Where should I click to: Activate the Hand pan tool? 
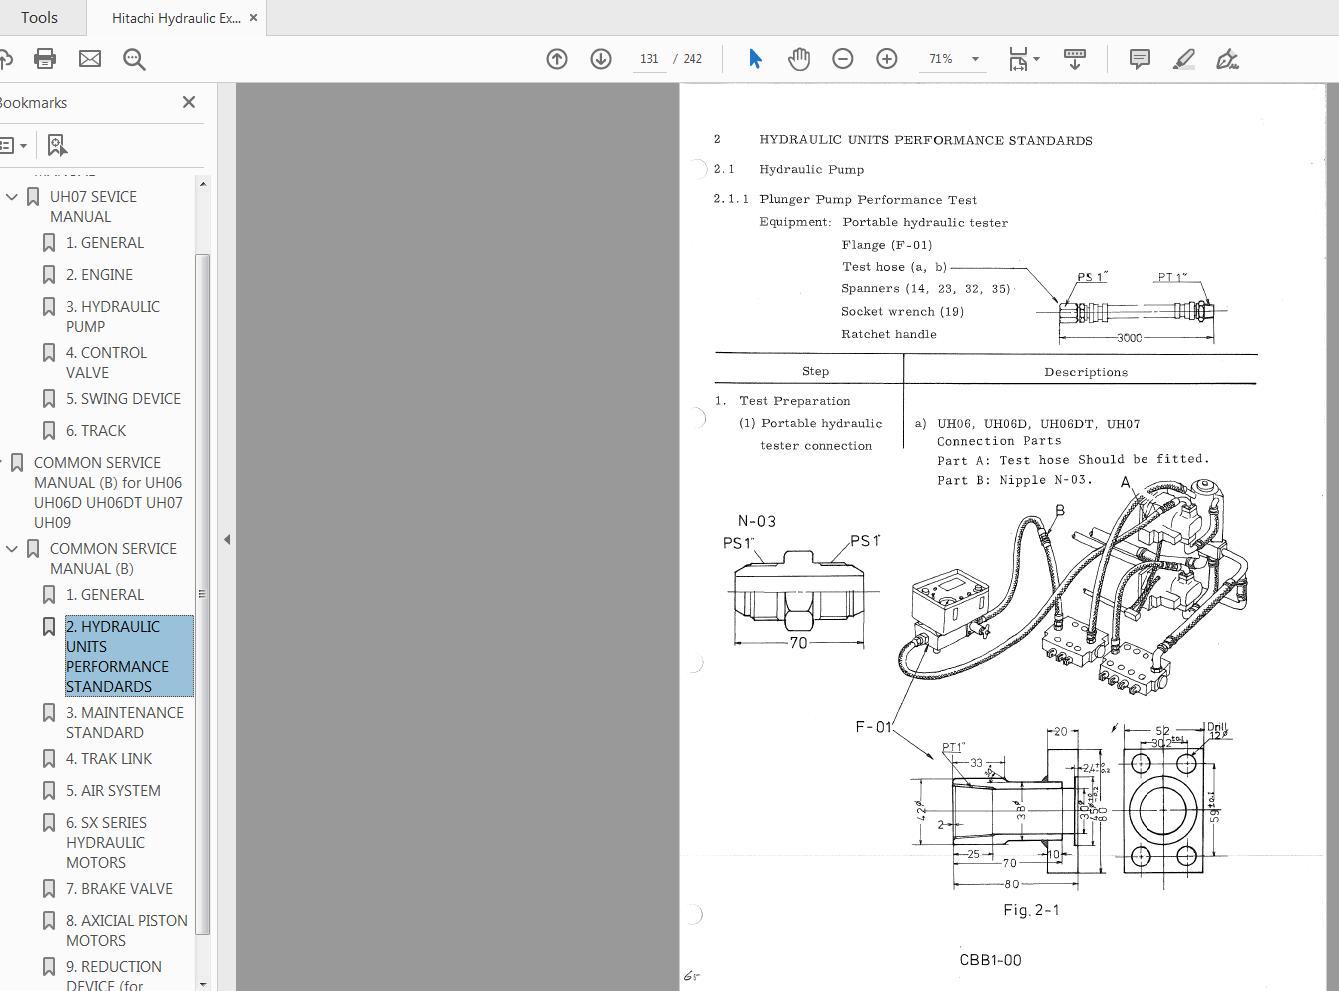pyautogui.click(x=798, y=59)
